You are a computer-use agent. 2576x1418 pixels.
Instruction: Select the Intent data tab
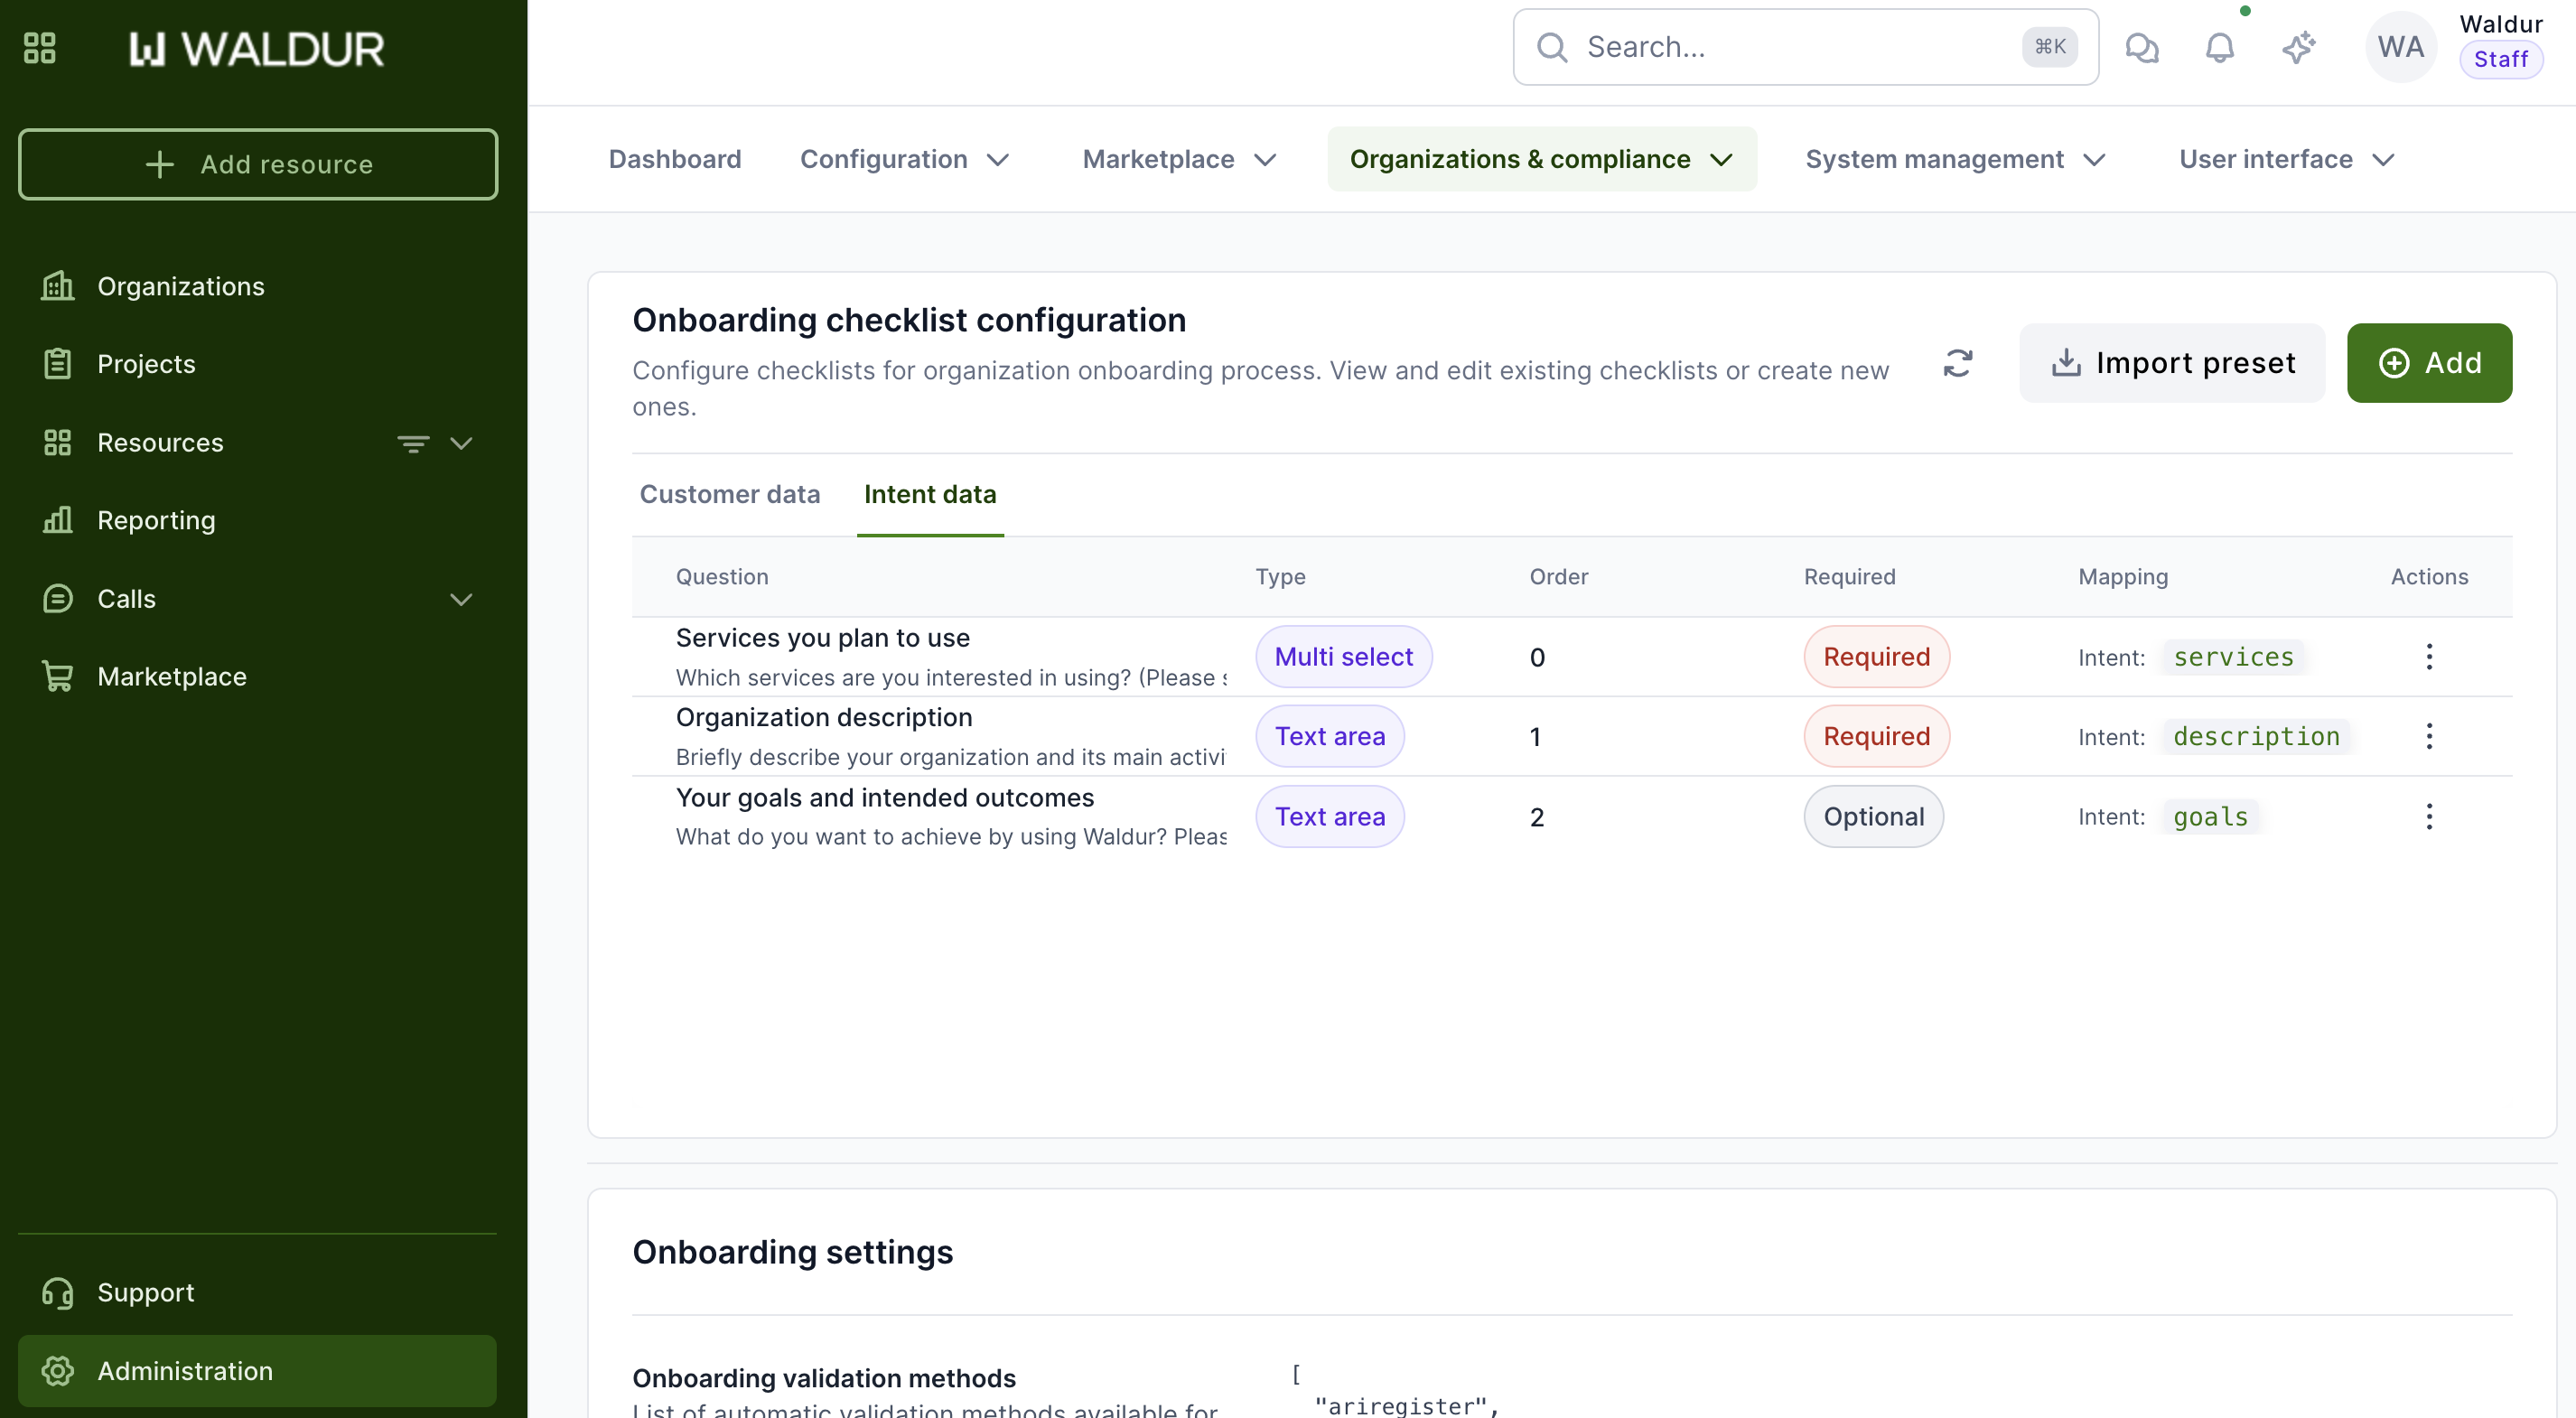[x=929, y=494]
